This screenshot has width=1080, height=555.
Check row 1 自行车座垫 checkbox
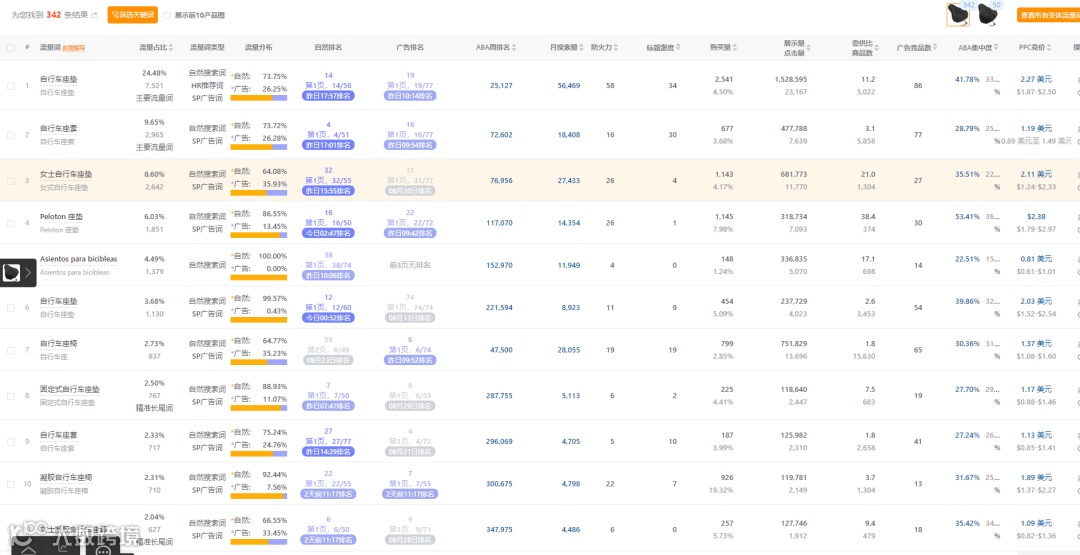click(x=10, y=86)
